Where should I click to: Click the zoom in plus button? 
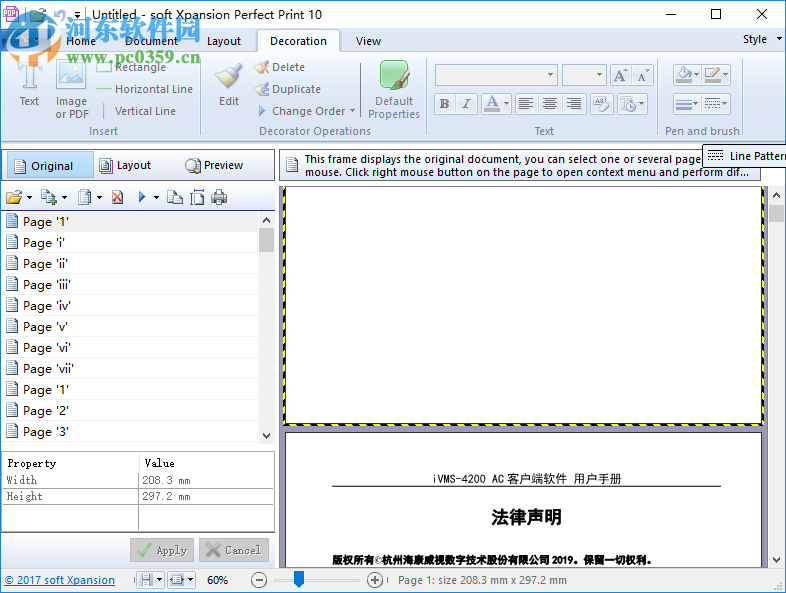click(374, 580)
